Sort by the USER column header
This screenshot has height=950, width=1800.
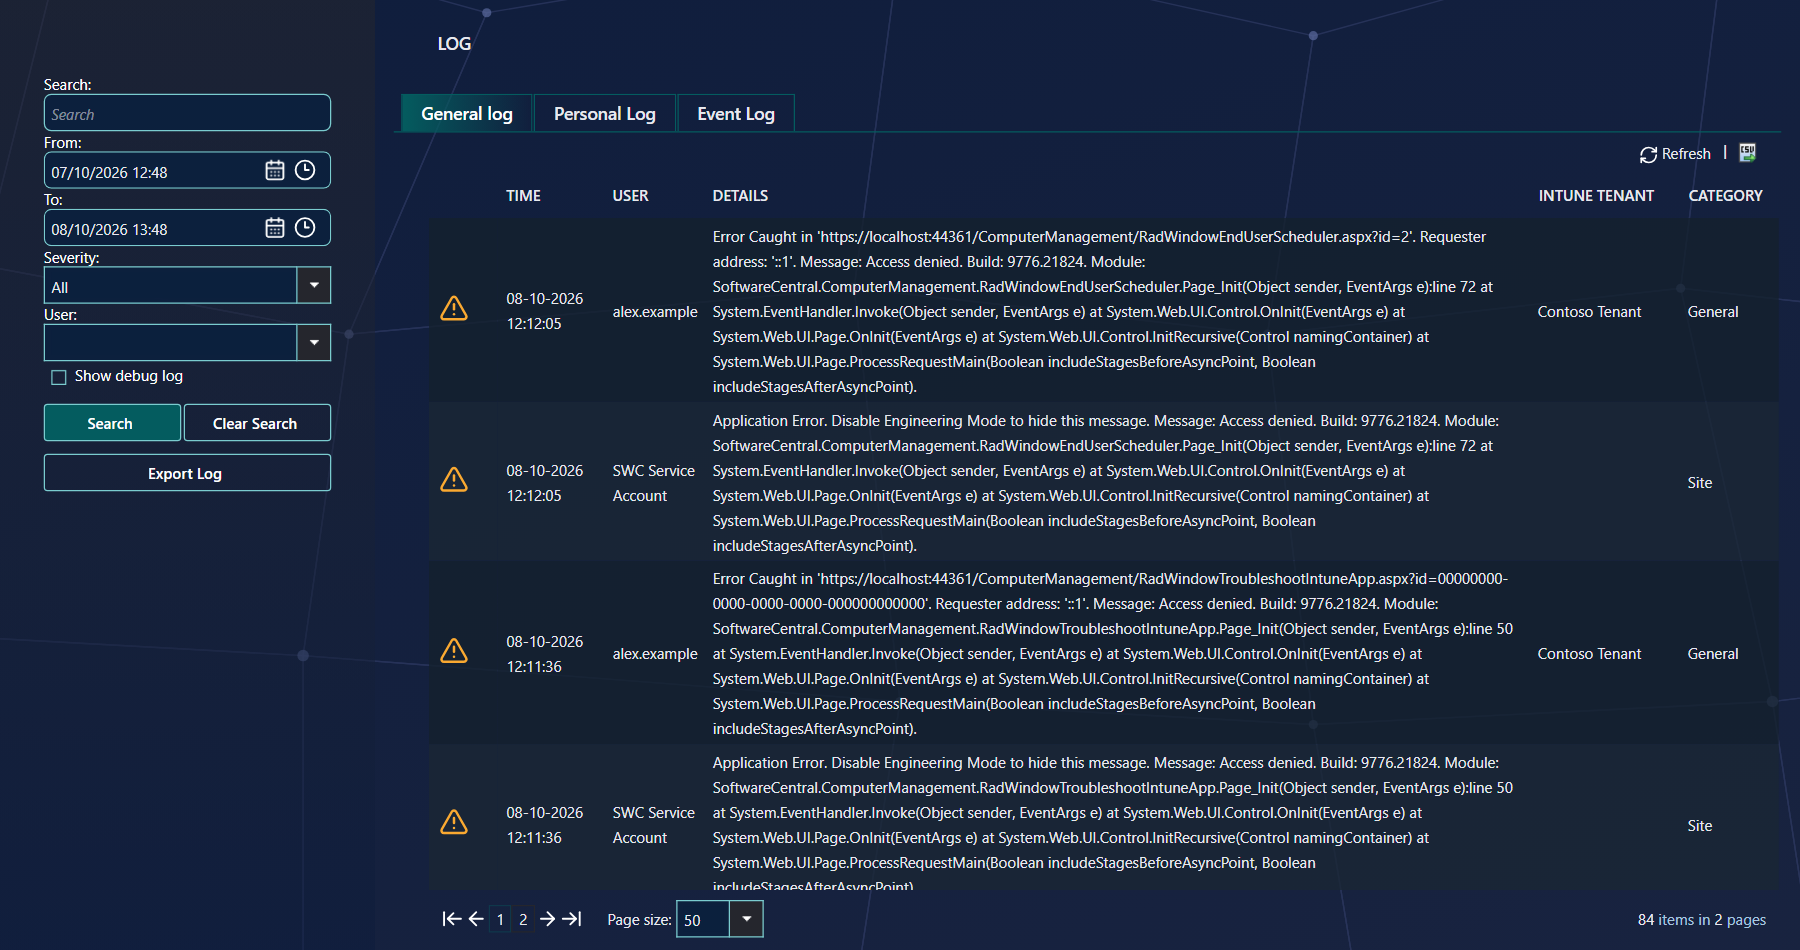(630, 196)
